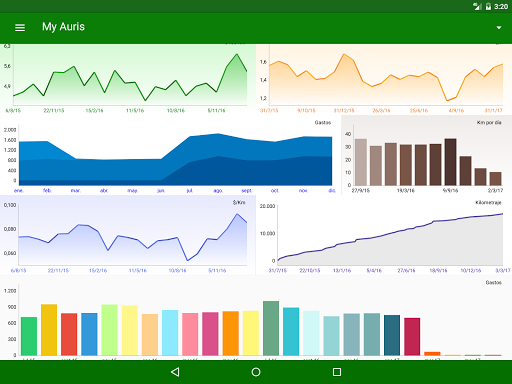Click the ene. month label on the Gastos axis

click(19, 191)
